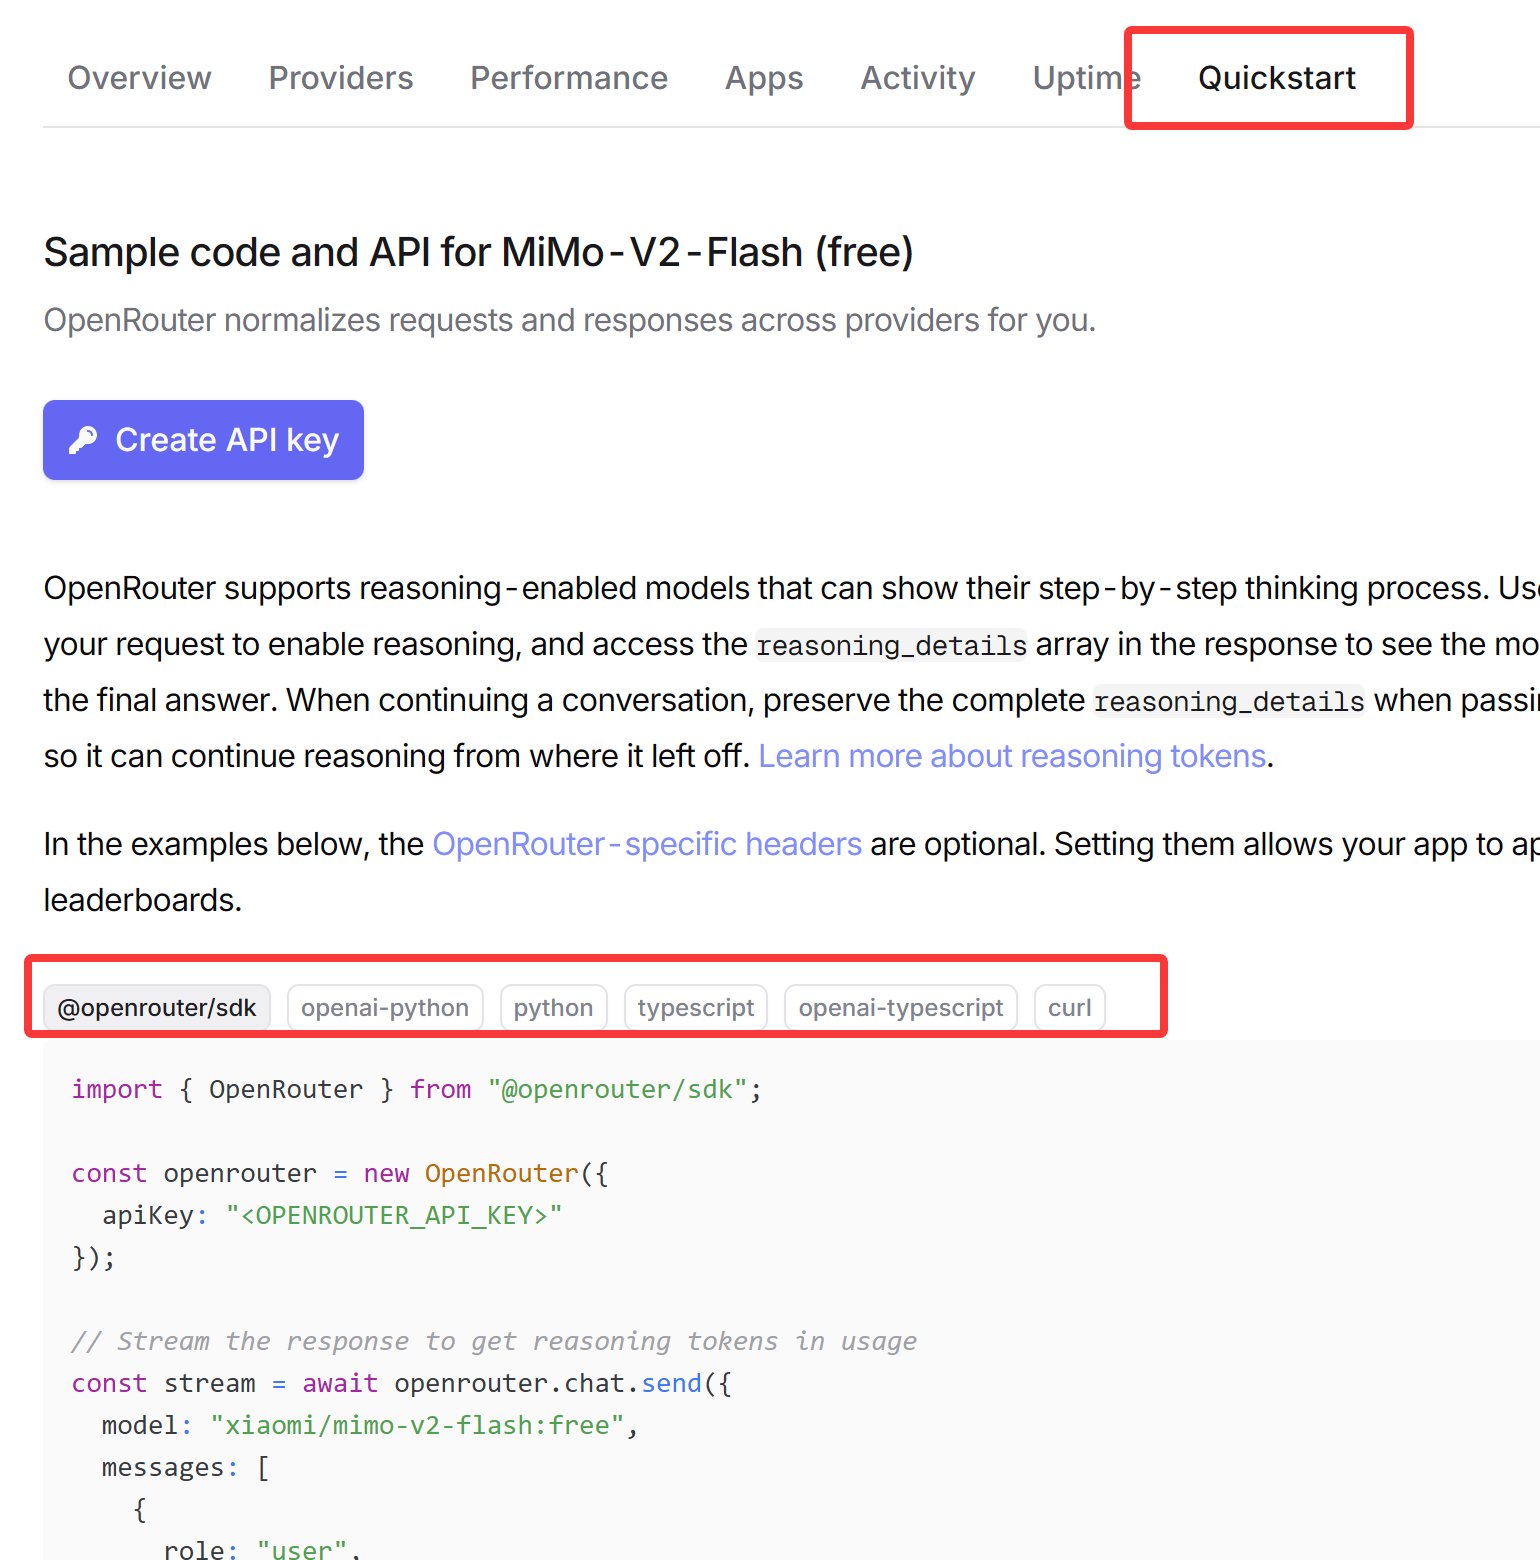1540x1560 pixels.
Task: View the Activity tab
Action: point(917,78)
